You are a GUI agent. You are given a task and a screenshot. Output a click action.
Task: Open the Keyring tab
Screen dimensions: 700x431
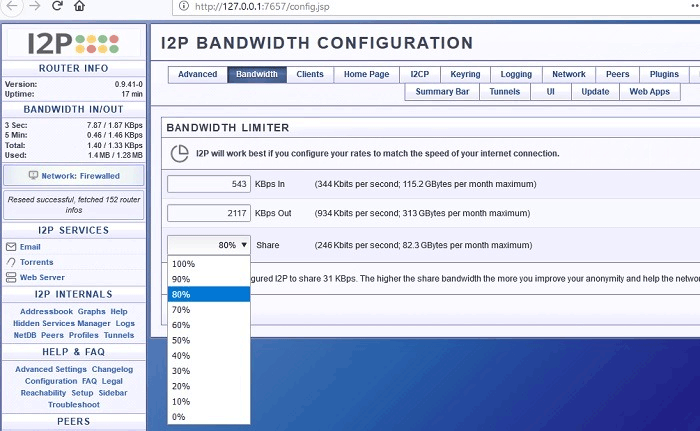(465, 74)
